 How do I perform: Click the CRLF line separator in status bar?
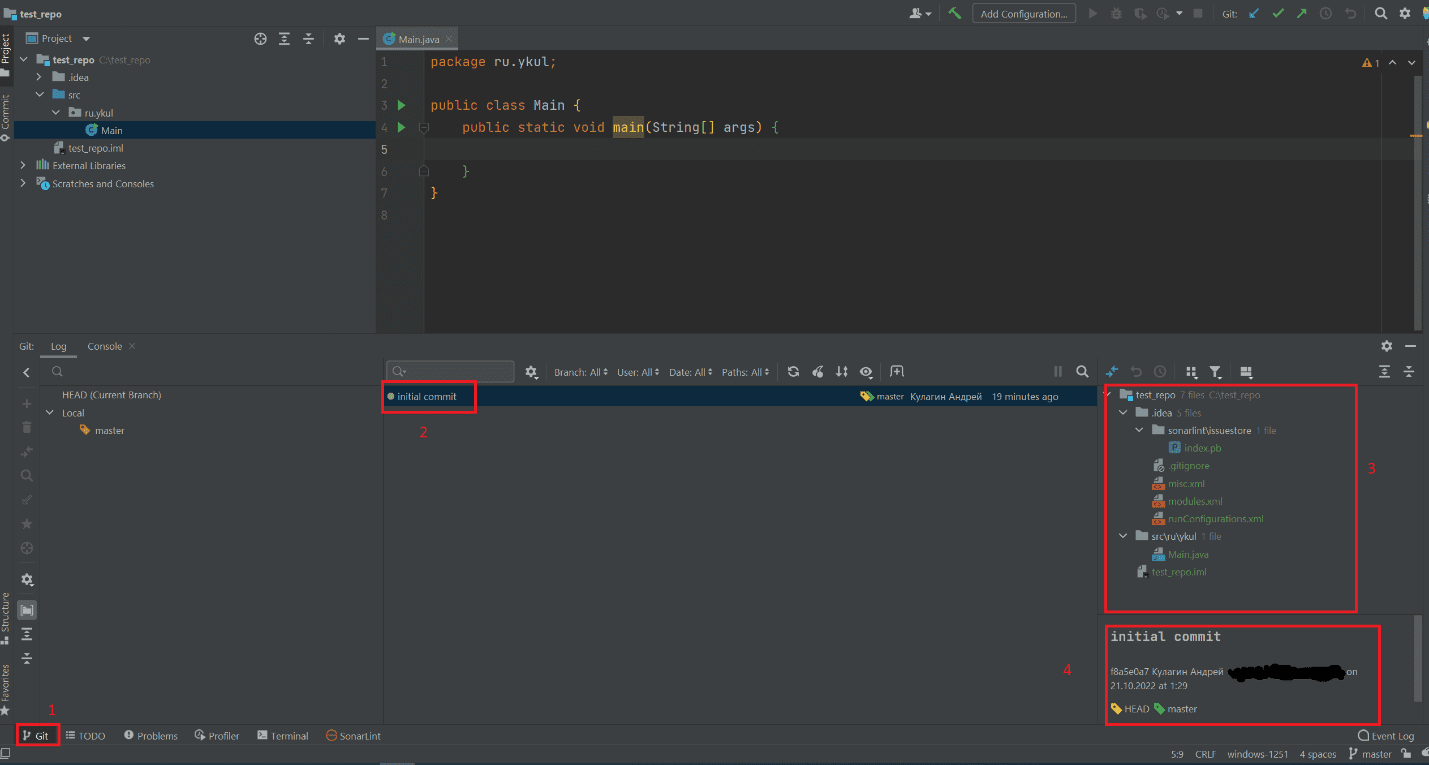(x=1205, y=754)
